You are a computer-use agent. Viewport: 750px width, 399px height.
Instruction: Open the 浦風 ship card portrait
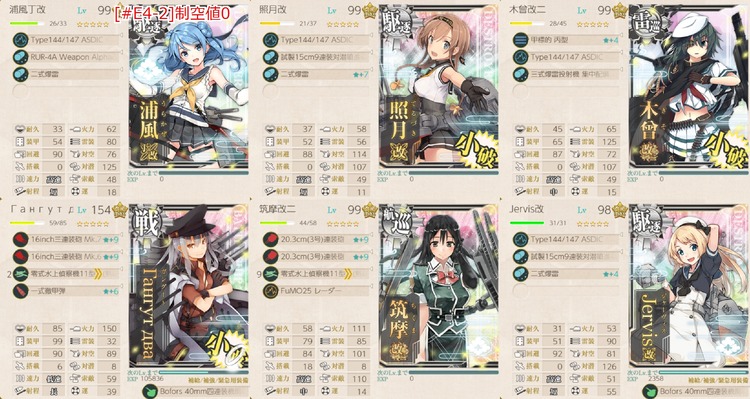[188, 87]
